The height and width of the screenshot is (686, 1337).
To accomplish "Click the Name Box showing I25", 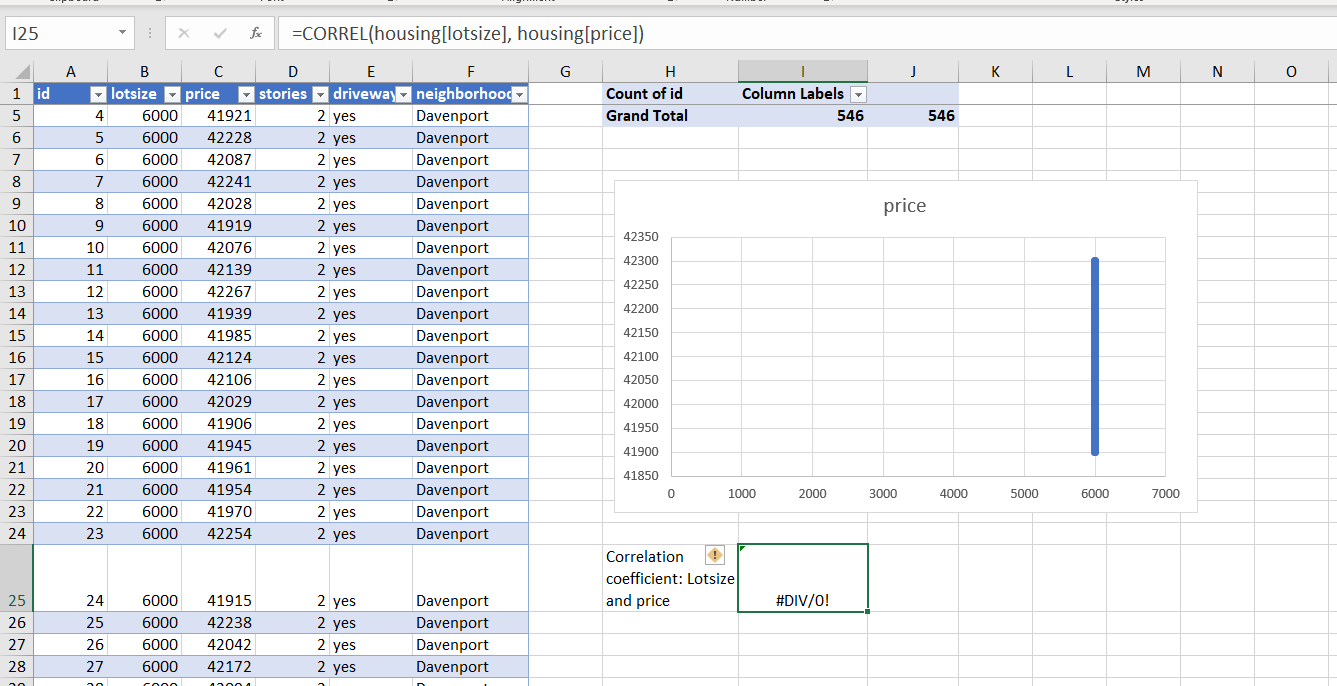I will pyautogui.click(x=60, y=34).
